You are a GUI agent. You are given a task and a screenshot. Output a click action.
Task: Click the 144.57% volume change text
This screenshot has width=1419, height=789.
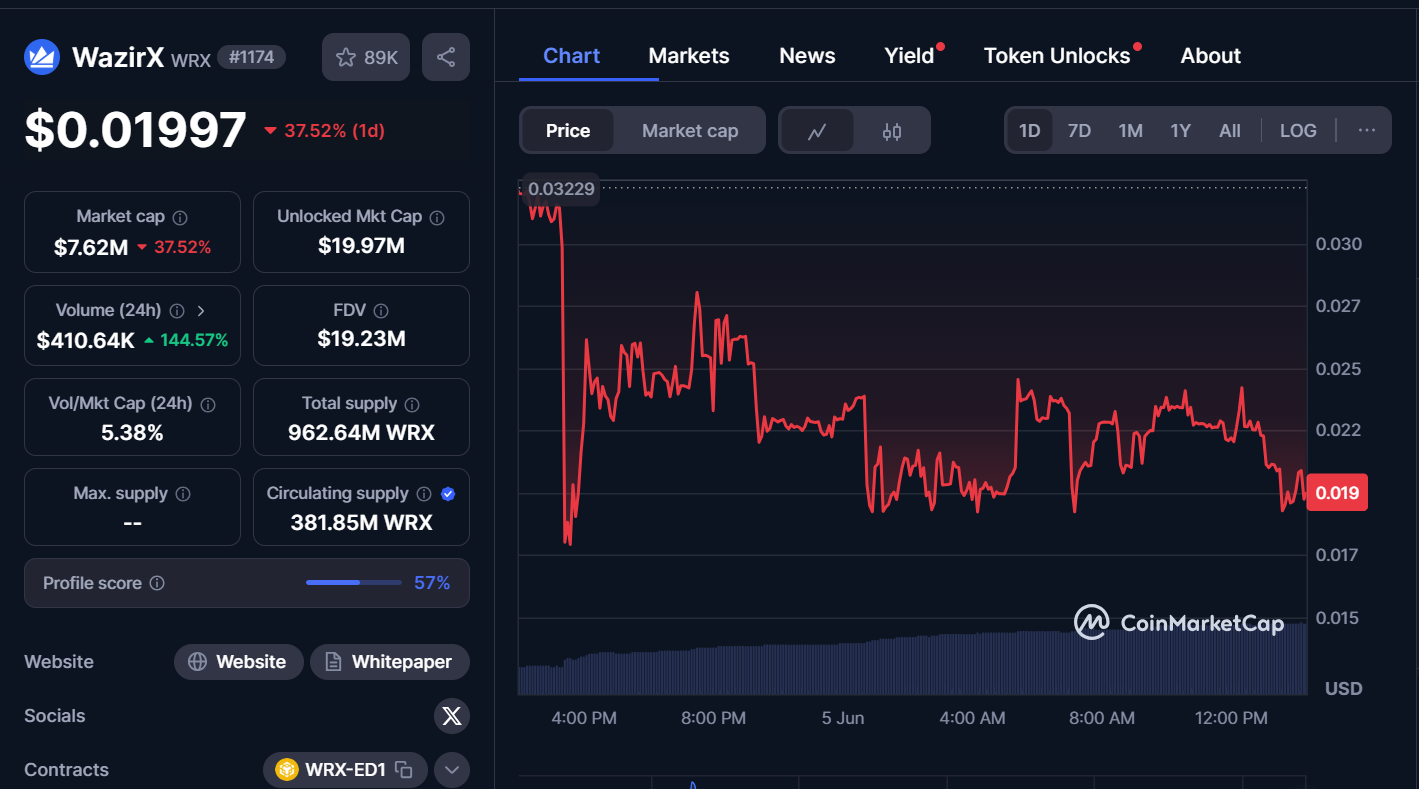[194, 341]
